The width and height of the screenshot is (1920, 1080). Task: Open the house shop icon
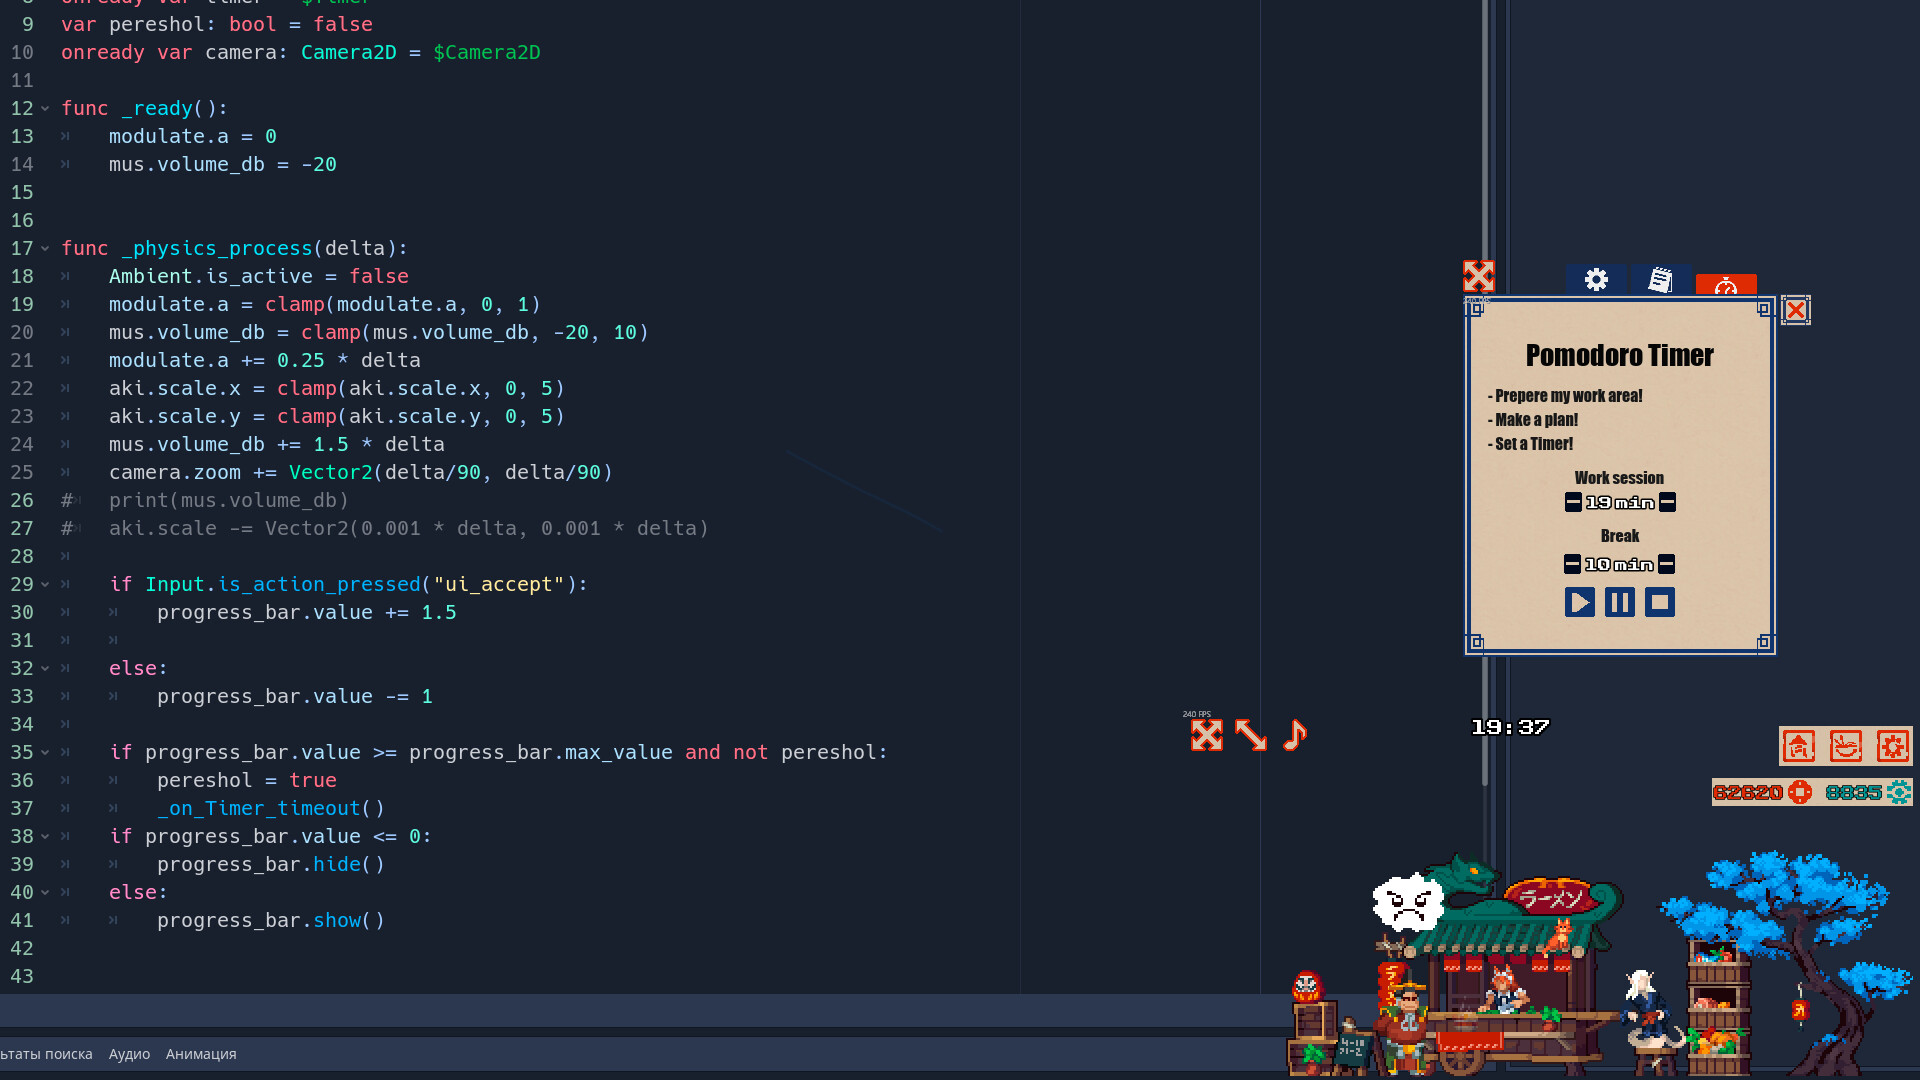(x=1799, y=746)
